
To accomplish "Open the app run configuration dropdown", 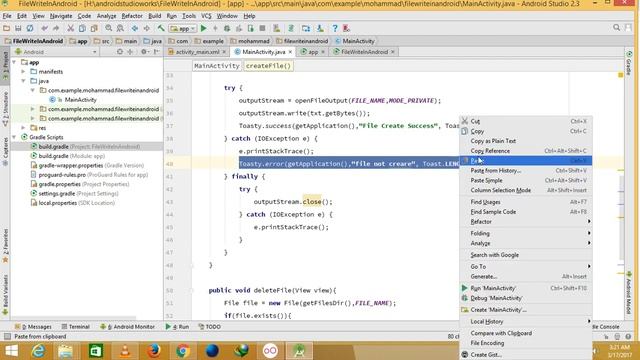I will pos(183,29).
